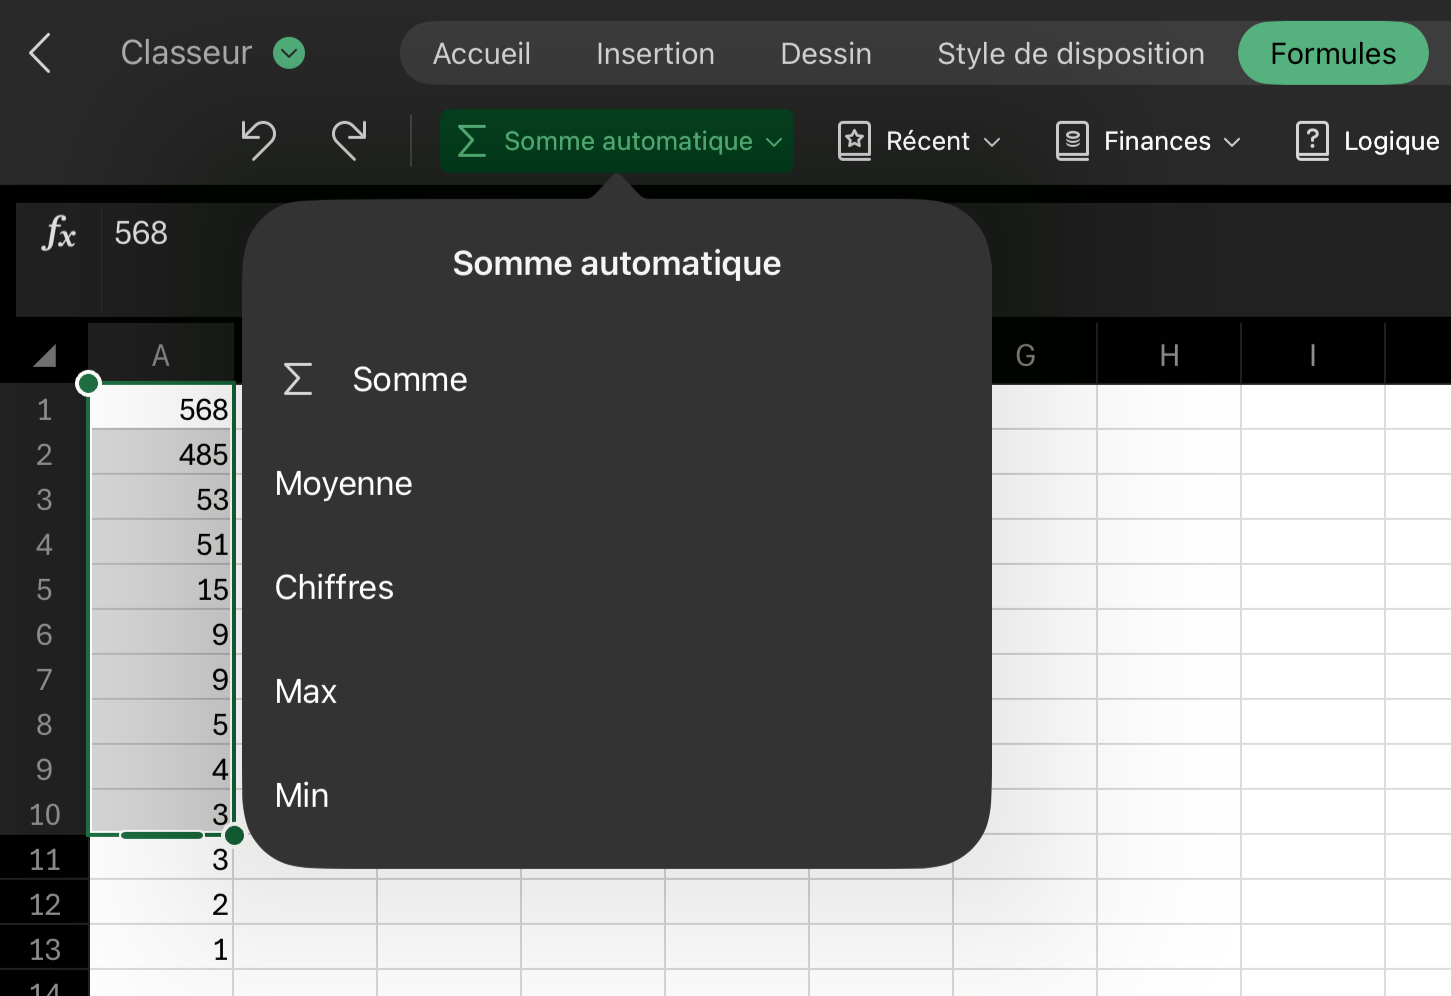1451x996 pixels.
Task: Select the Formules tab
Action: pyautogui.click(x=1333, y=53)
